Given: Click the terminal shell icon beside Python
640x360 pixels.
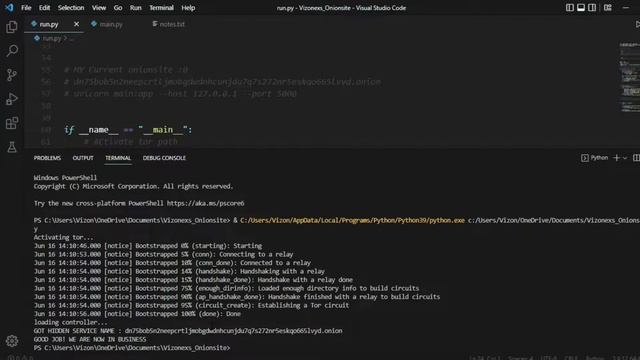Looking at the screenshot, I should [x=584, y=158].
